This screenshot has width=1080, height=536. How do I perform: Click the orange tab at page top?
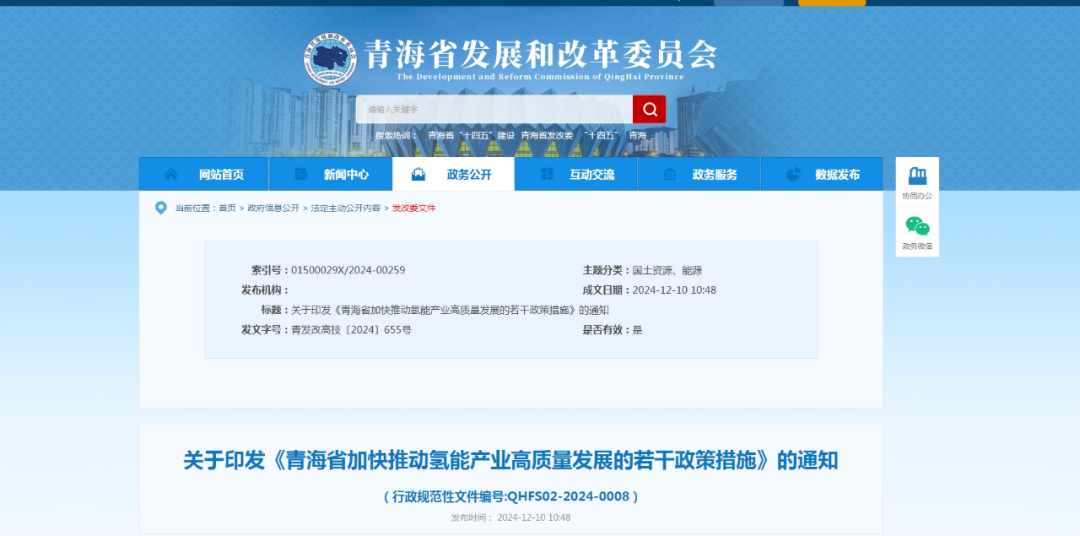832,3
